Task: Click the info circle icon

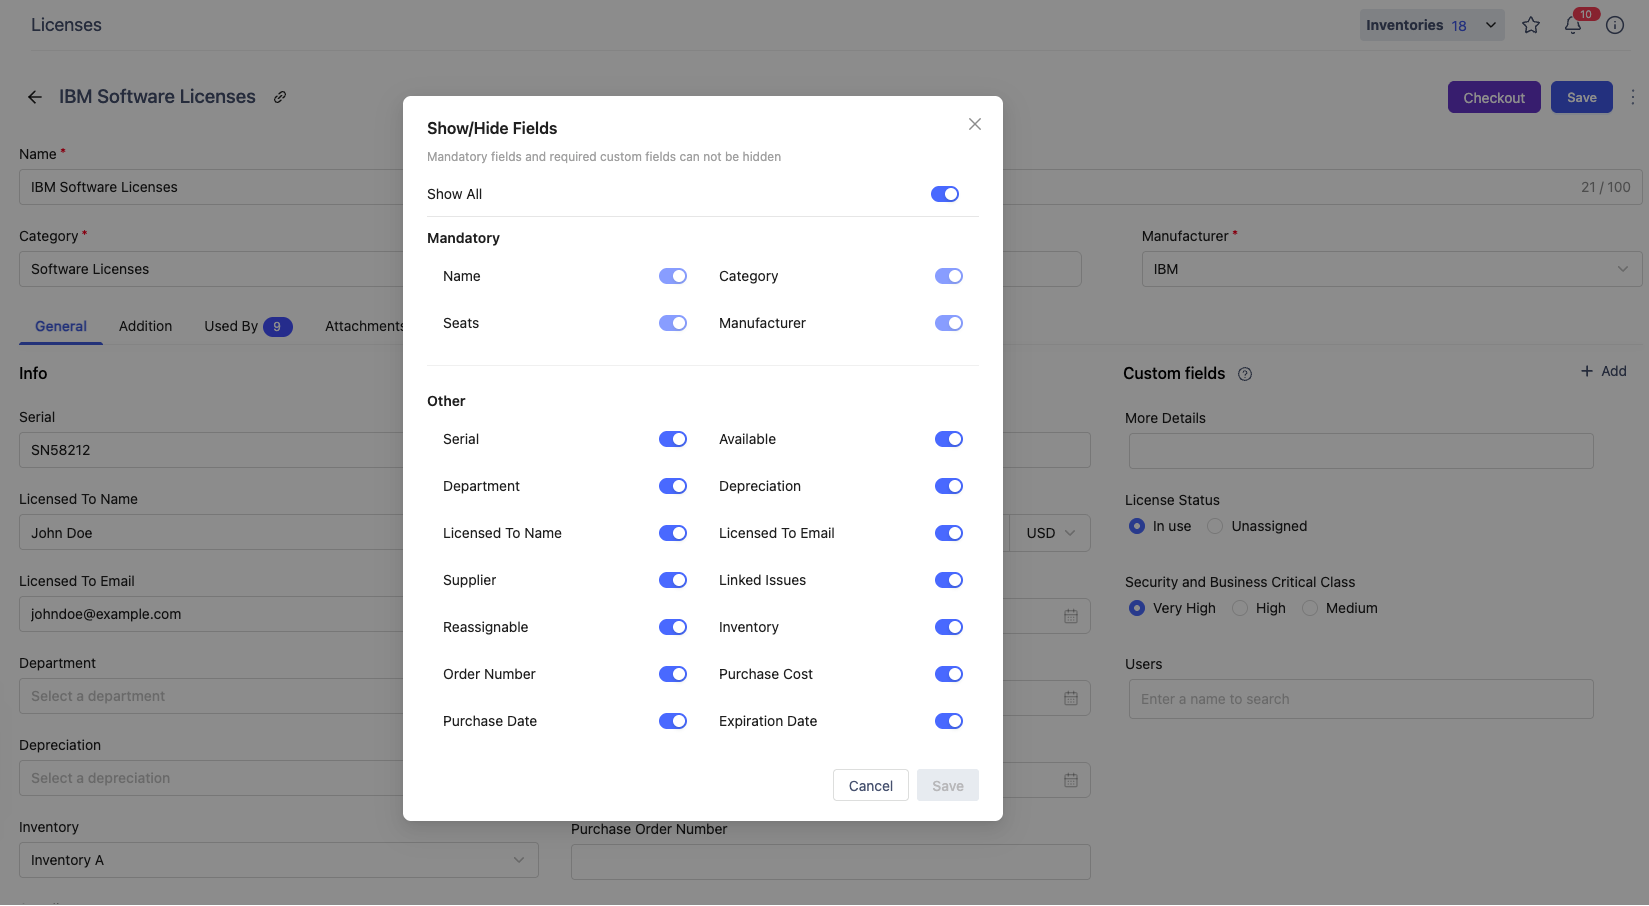Action: coord(1614,25)
